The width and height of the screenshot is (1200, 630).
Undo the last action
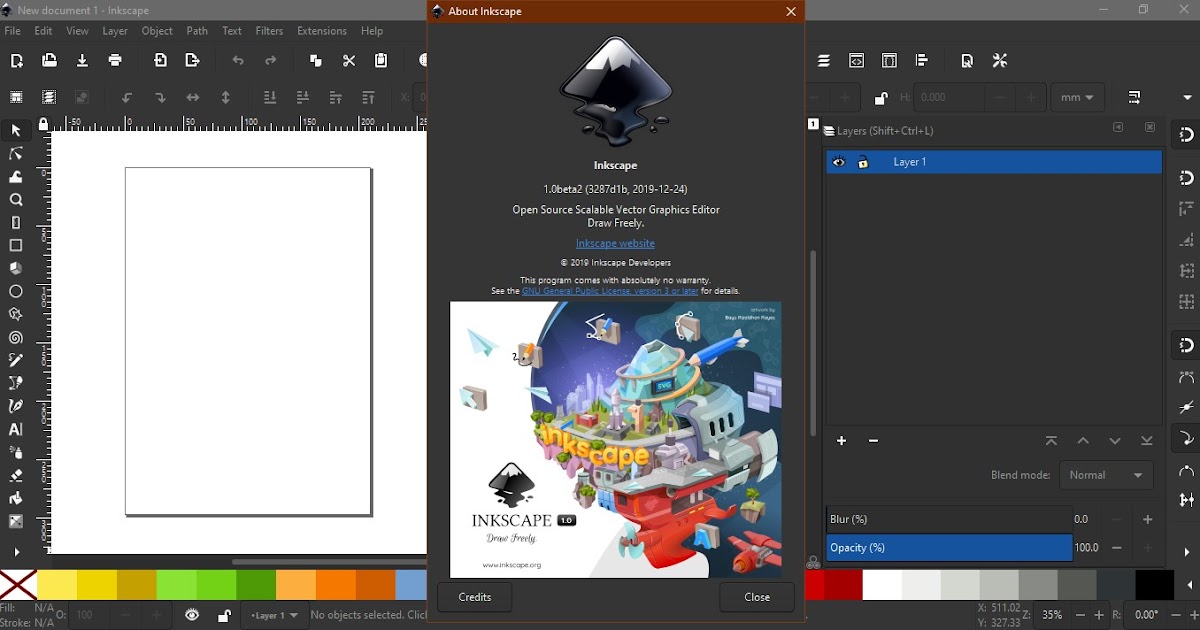238,61
